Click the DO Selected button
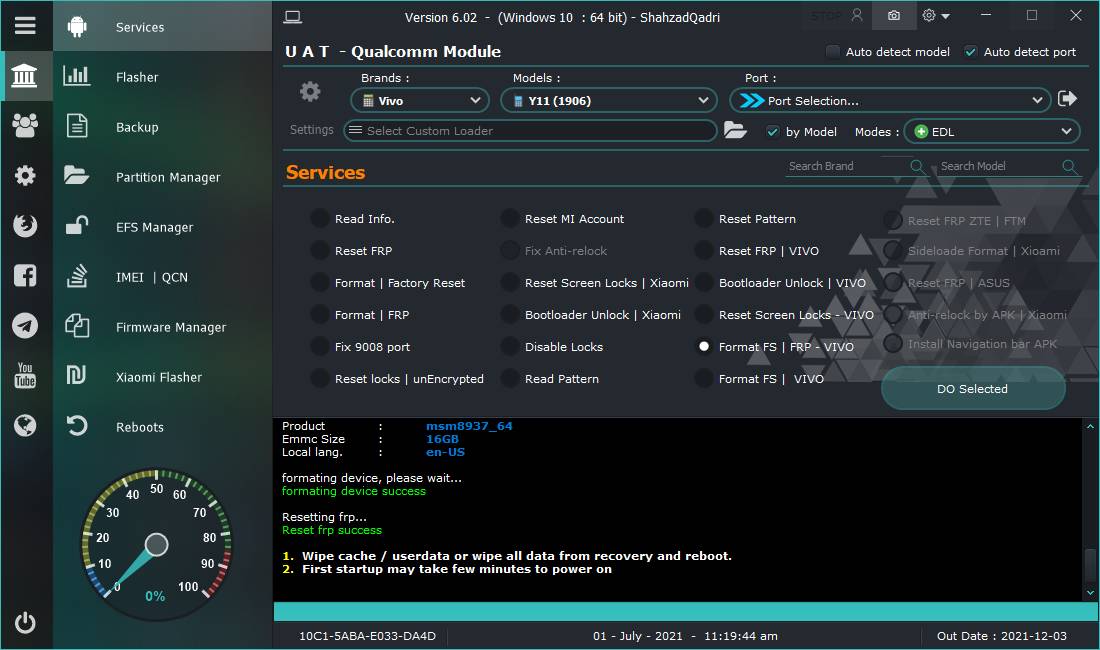This screenshot has width=1100, height=650. (x=973, y=388)
